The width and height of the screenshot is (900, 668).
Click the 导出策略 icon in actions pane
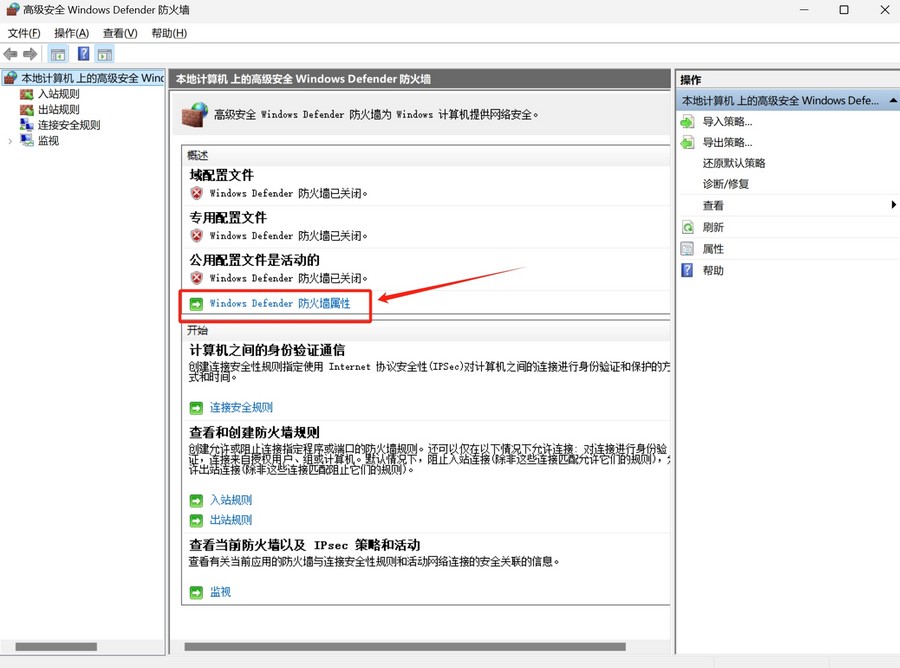pos(687,142)
